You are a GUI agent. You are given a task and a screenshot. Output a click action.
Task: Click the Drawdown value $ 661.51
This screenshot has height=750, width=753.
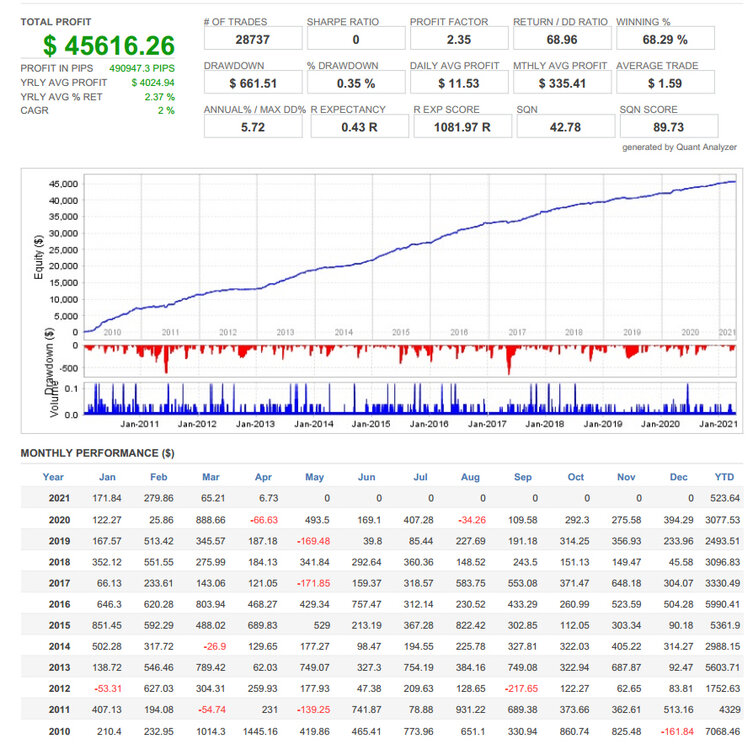[253, 84]
